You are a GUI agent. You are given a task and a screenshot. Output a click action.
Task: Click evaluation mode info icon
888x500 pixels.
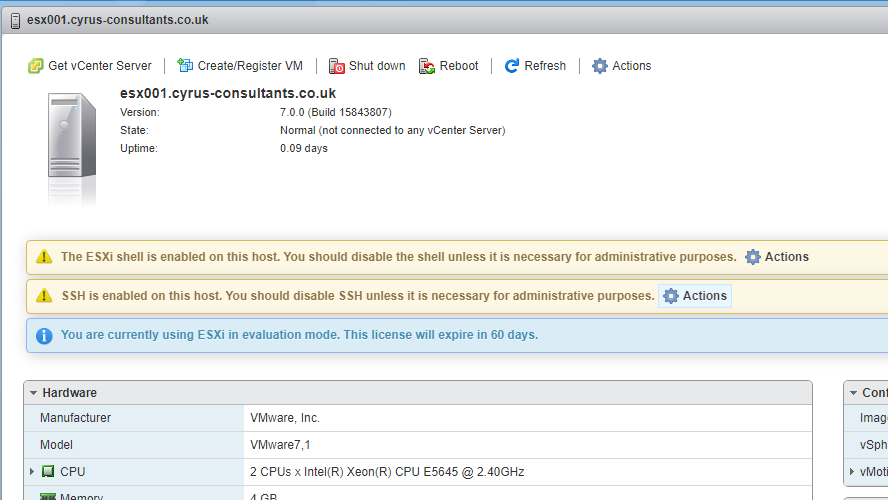(x=44, y=335)
